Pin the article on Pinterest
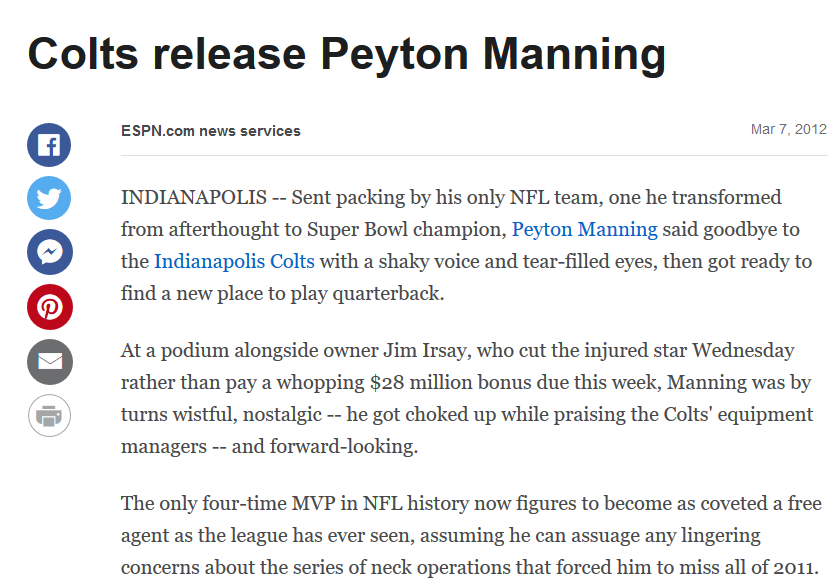 point(49,307)
